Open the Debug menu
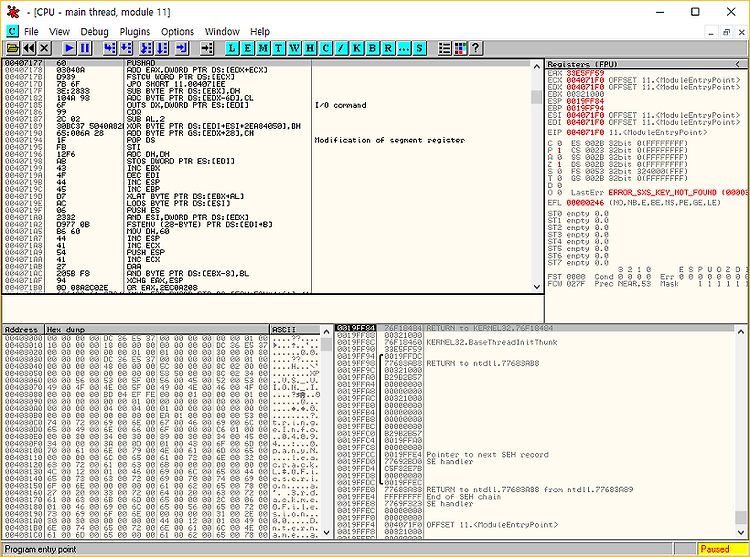The width and height of the screenshot is (750, 557). click(x=94, y=32)
